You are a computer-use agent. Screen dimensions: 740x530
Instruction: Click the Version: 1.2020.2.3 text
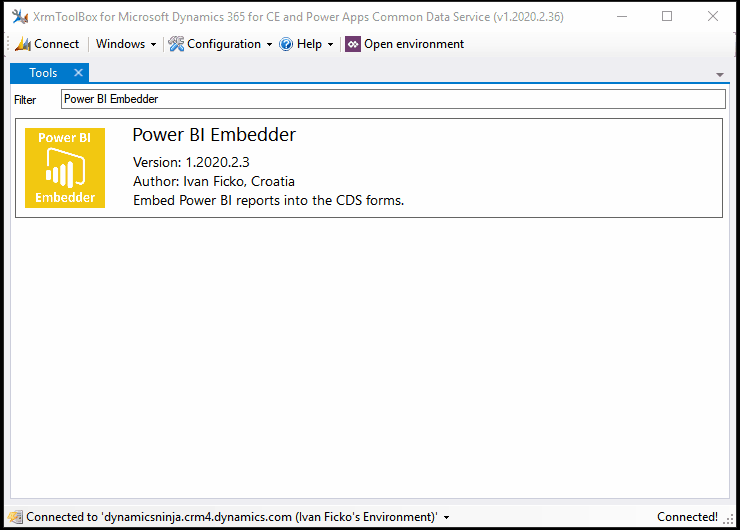(x=191, y=162)
